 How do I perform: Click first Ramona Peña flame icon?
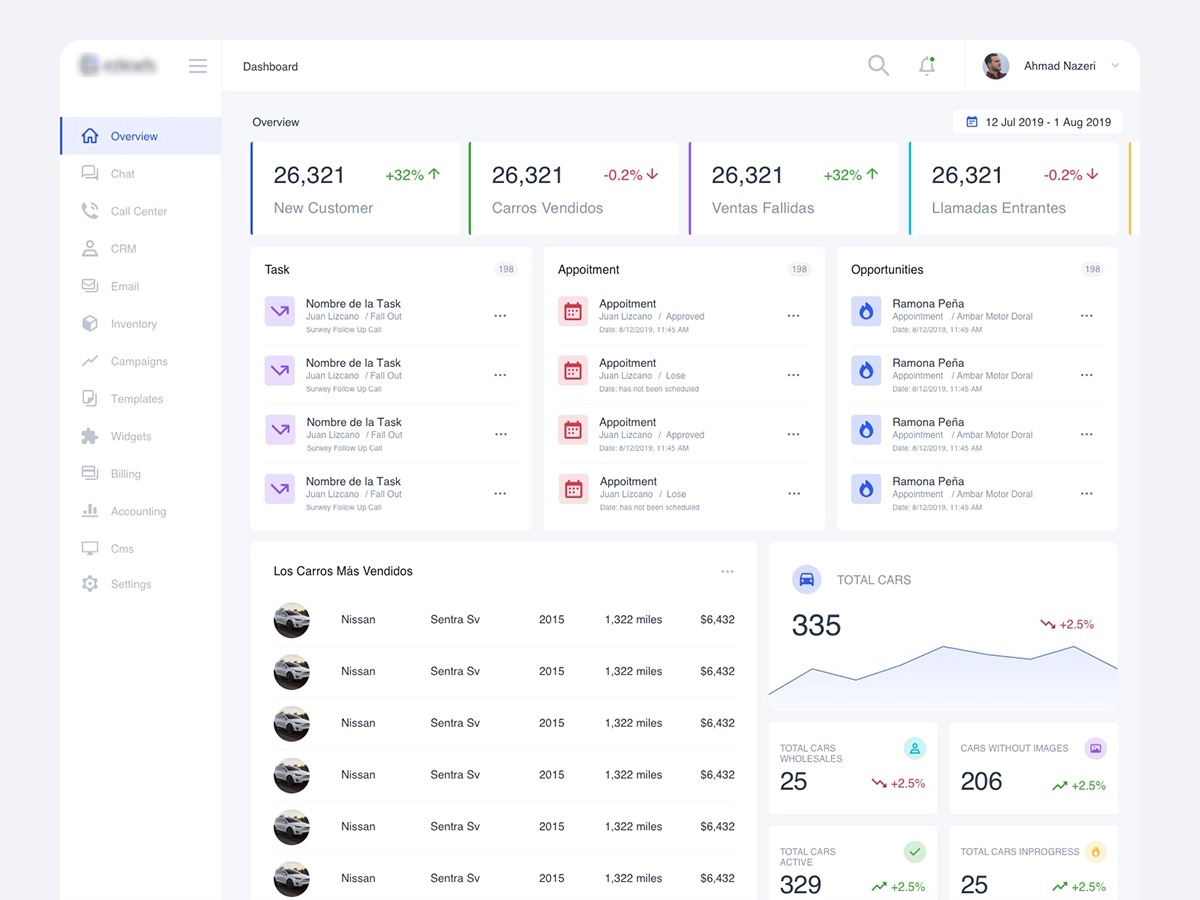[x=866, y=311]
